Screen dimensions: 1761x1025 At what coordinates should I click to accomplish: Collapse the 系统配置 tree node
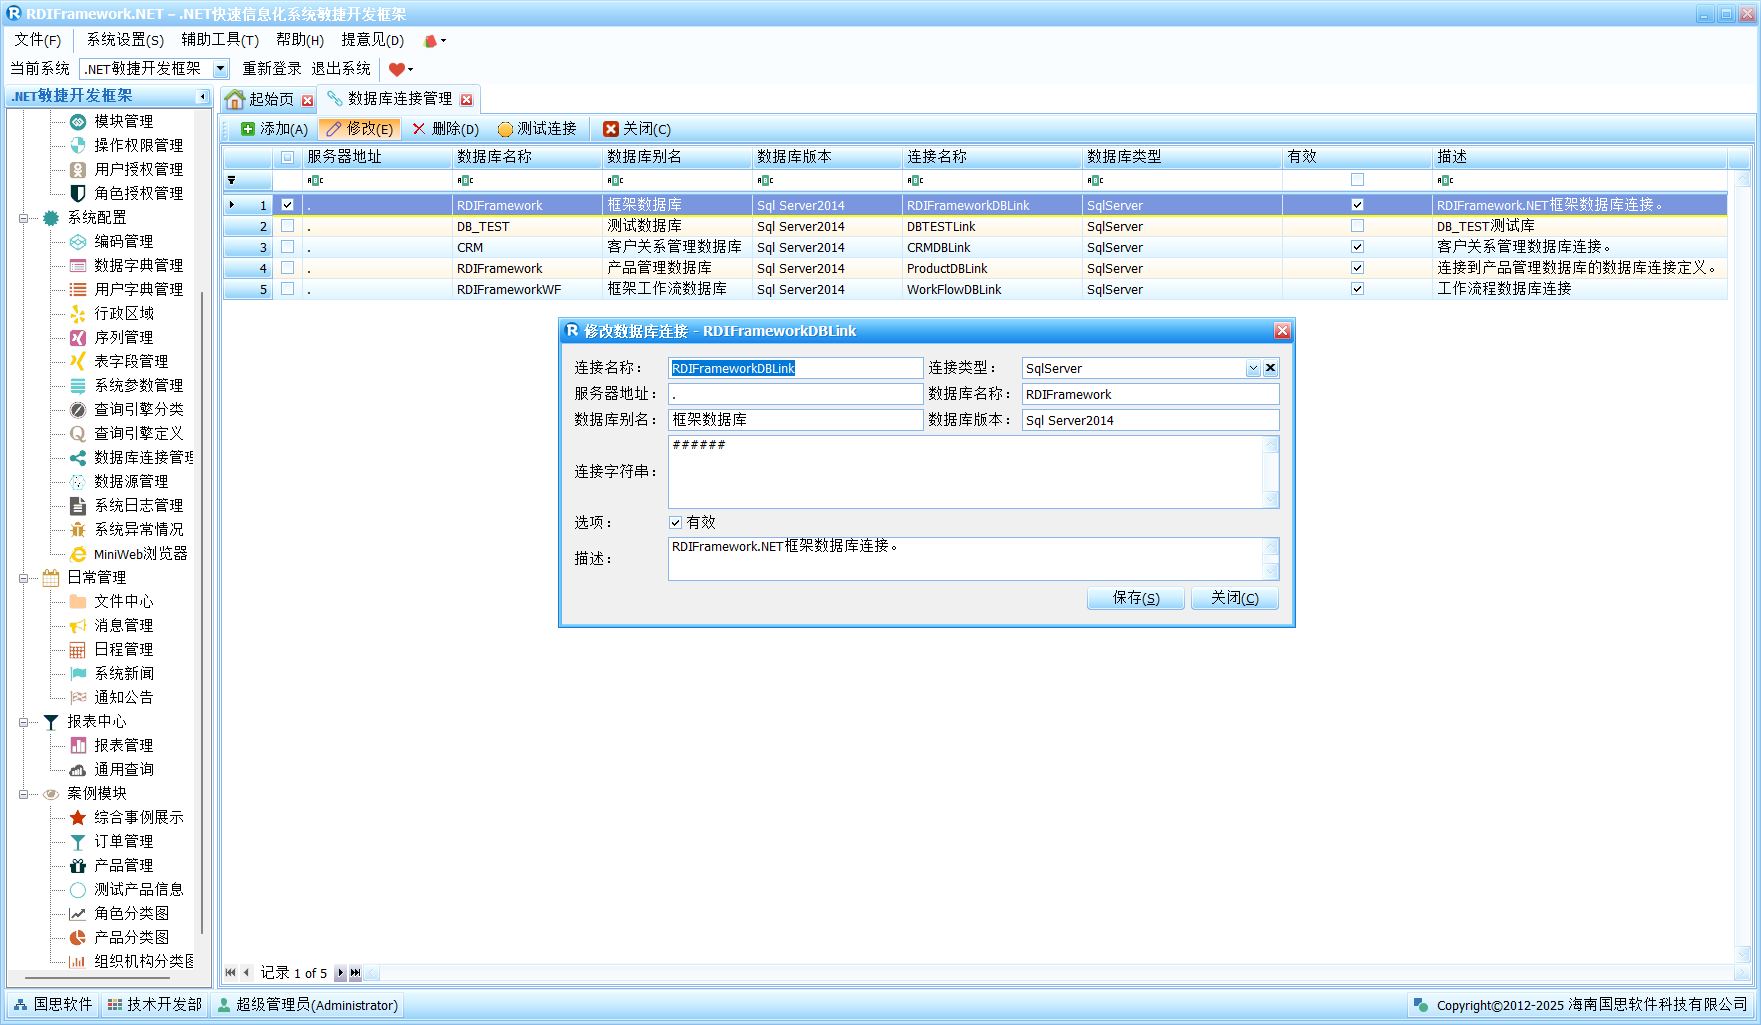click(x=23, y=218)
